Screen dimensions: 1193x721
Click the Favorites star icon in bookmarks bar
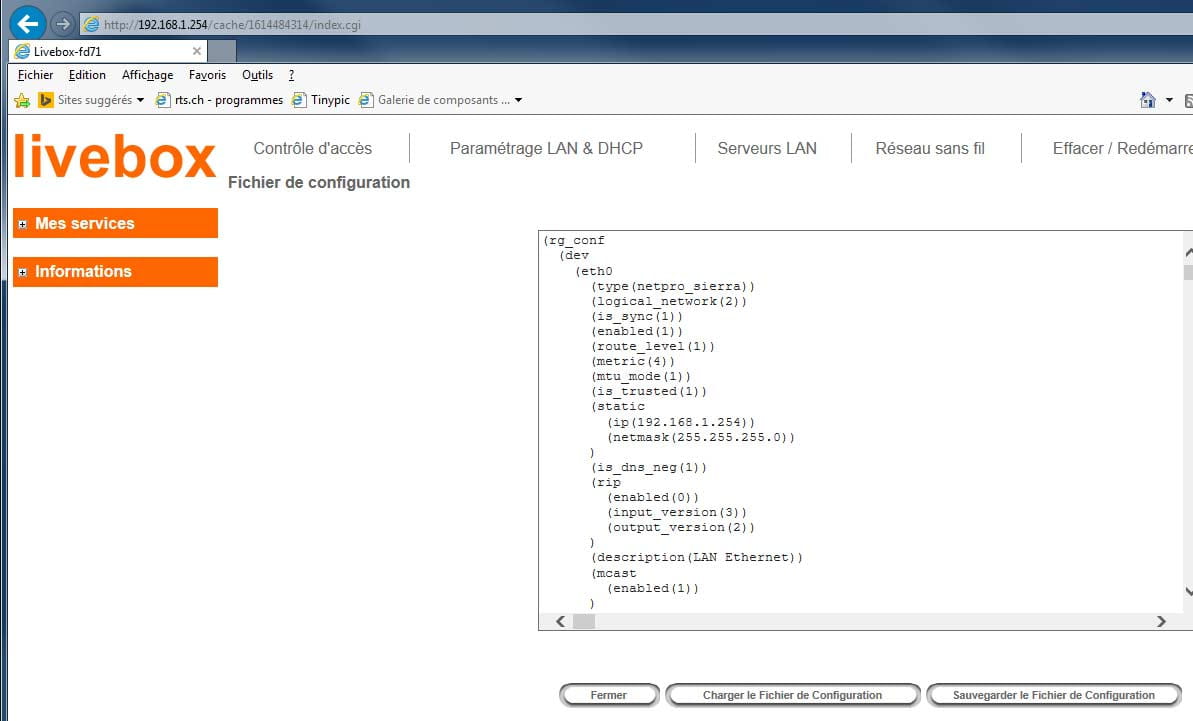(x=22, y=100)
